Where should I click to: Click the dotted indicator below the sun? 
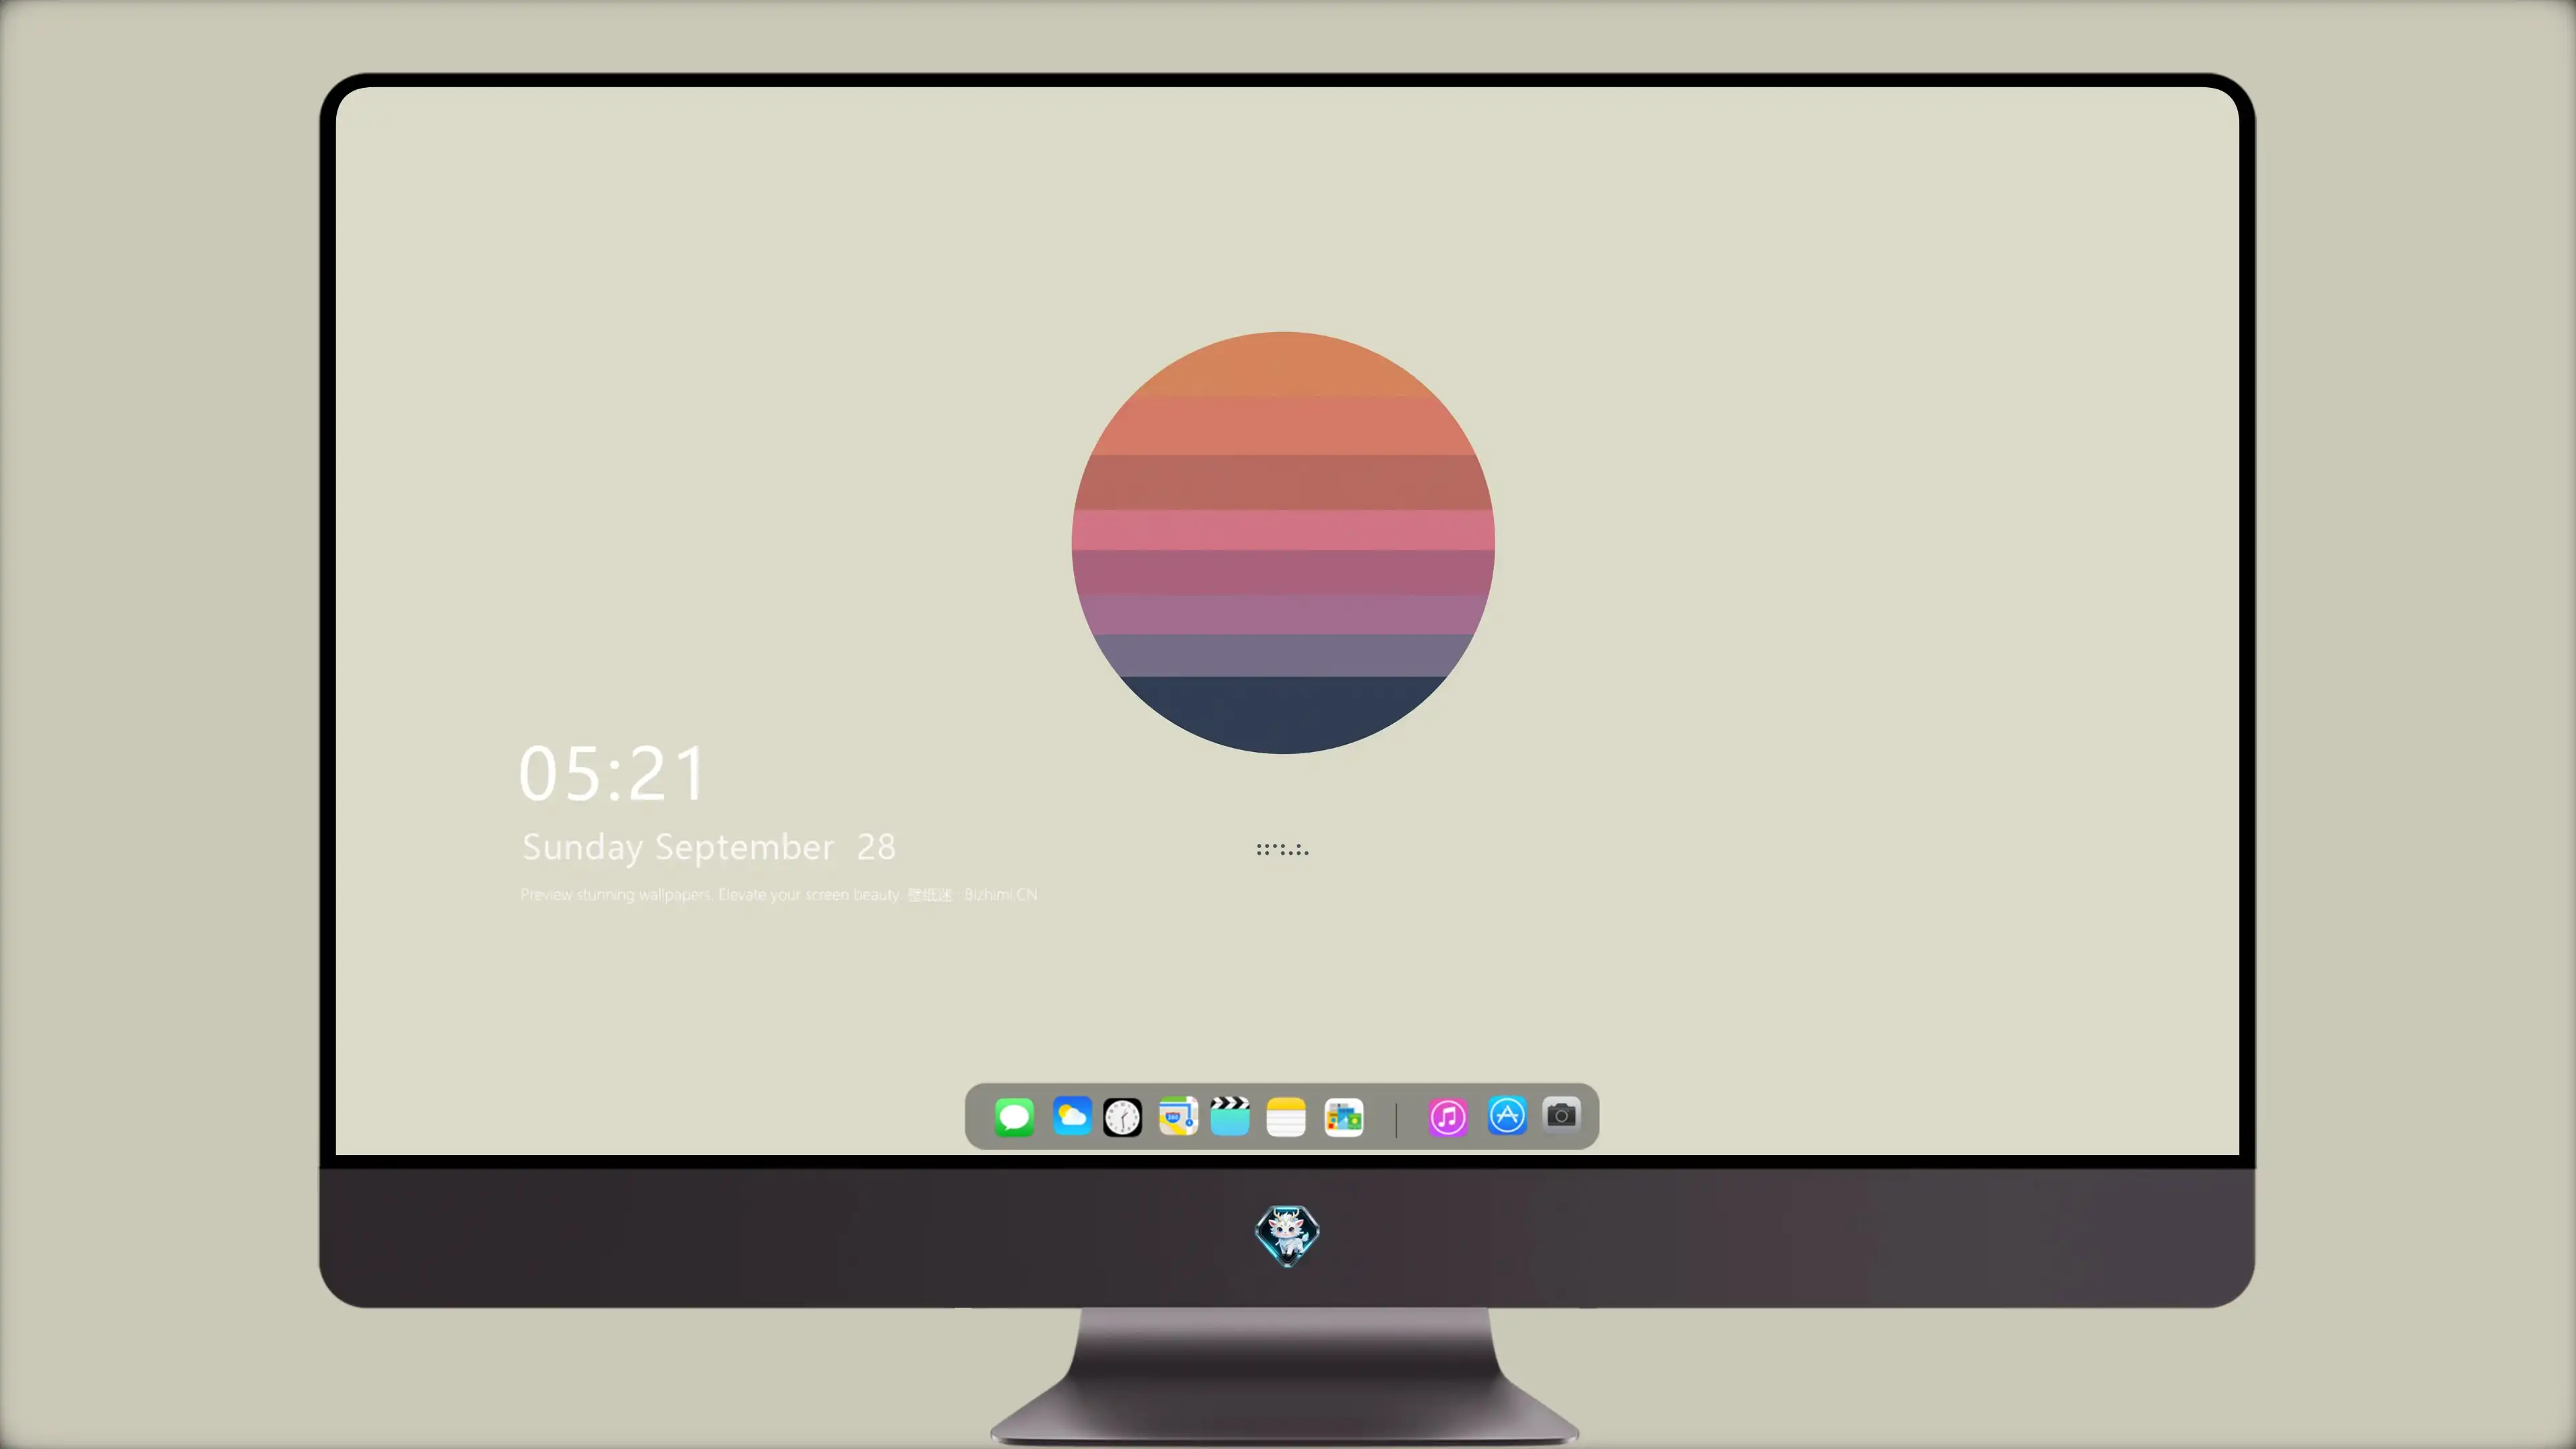[x=1282, y=850]
